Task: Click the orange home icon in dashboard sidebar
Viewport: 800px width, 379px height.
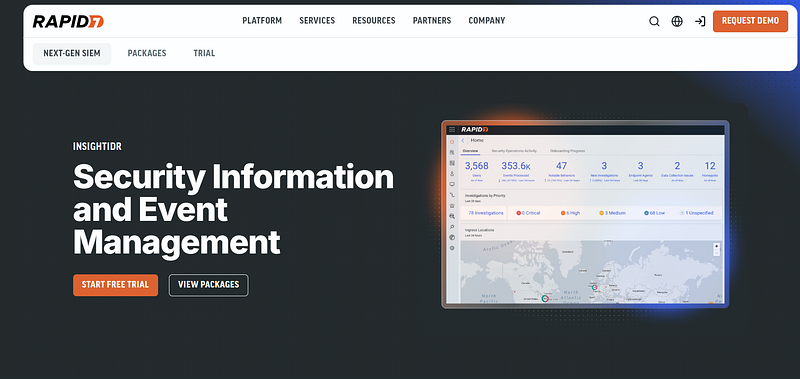Action: point(452,142)
